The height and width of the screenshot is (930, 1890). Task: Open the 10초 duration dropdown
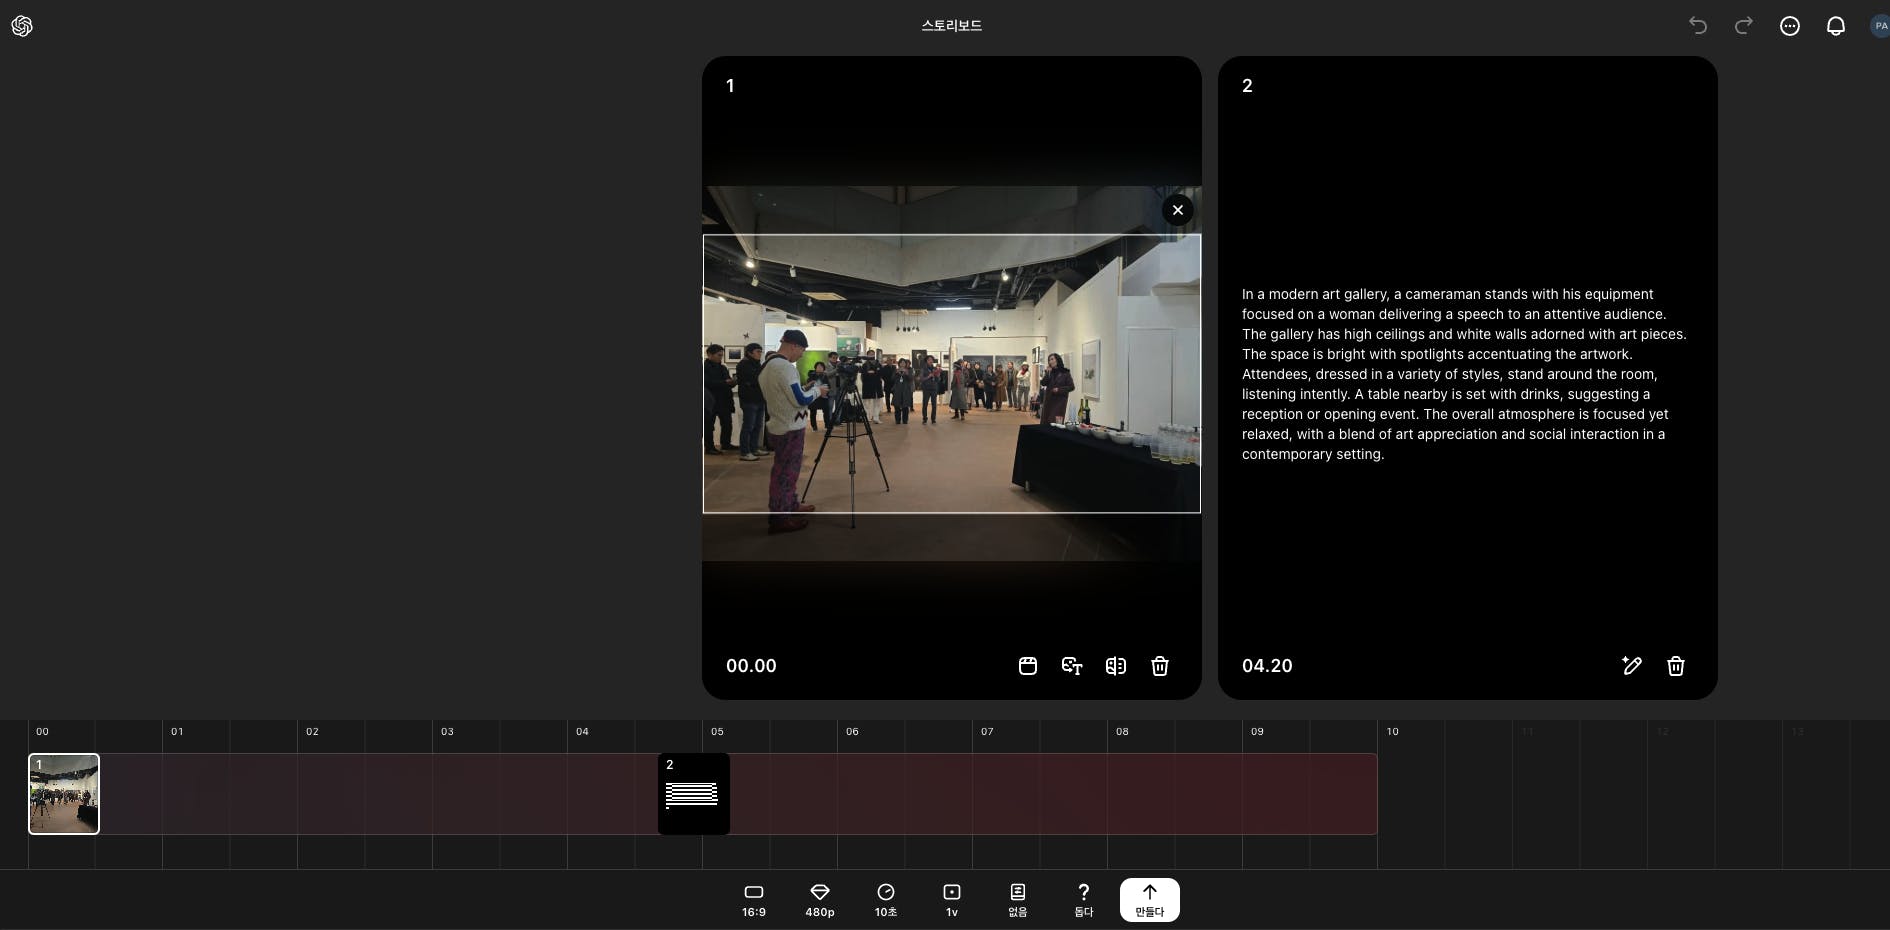[886, 900]
